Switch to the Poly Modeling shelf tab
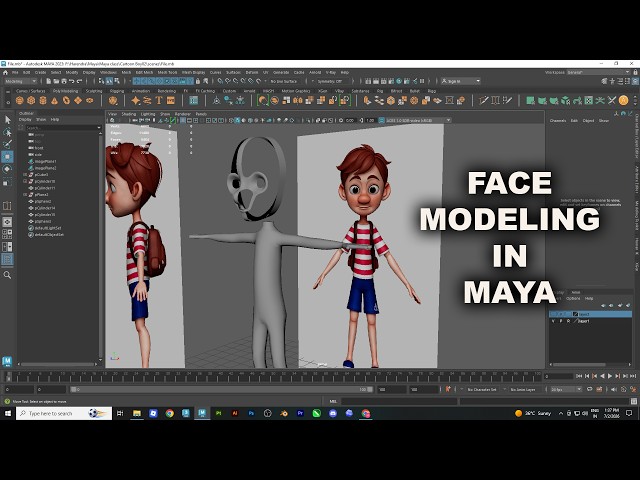Viewport: 640px width, 480px height. tap(65, 91)
